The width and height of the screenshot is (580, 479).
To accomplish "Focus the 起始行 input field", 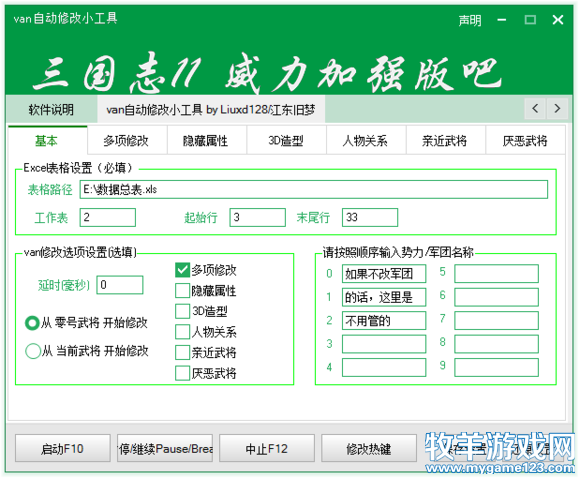I will point(257,217).
